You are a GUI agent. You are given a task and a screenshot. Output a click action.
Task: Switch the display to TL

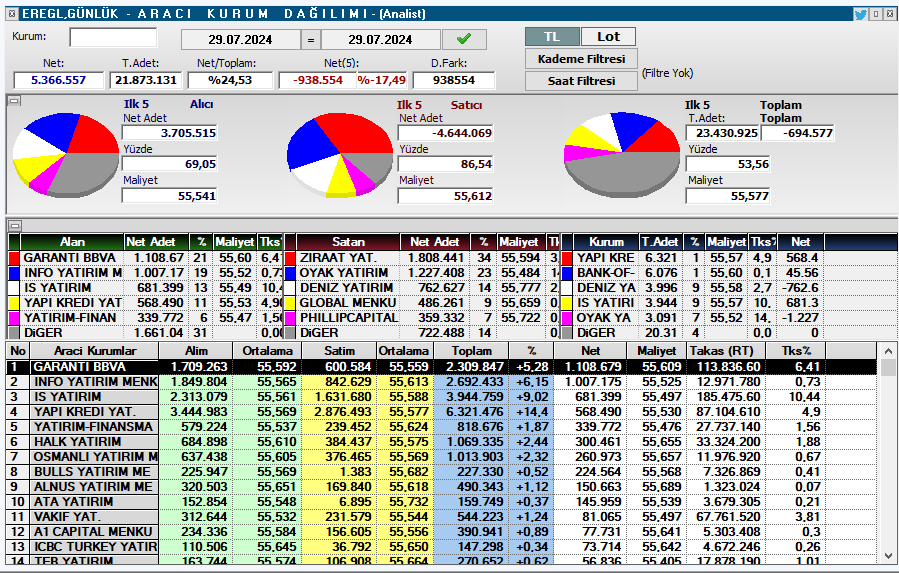pos(552,37)
